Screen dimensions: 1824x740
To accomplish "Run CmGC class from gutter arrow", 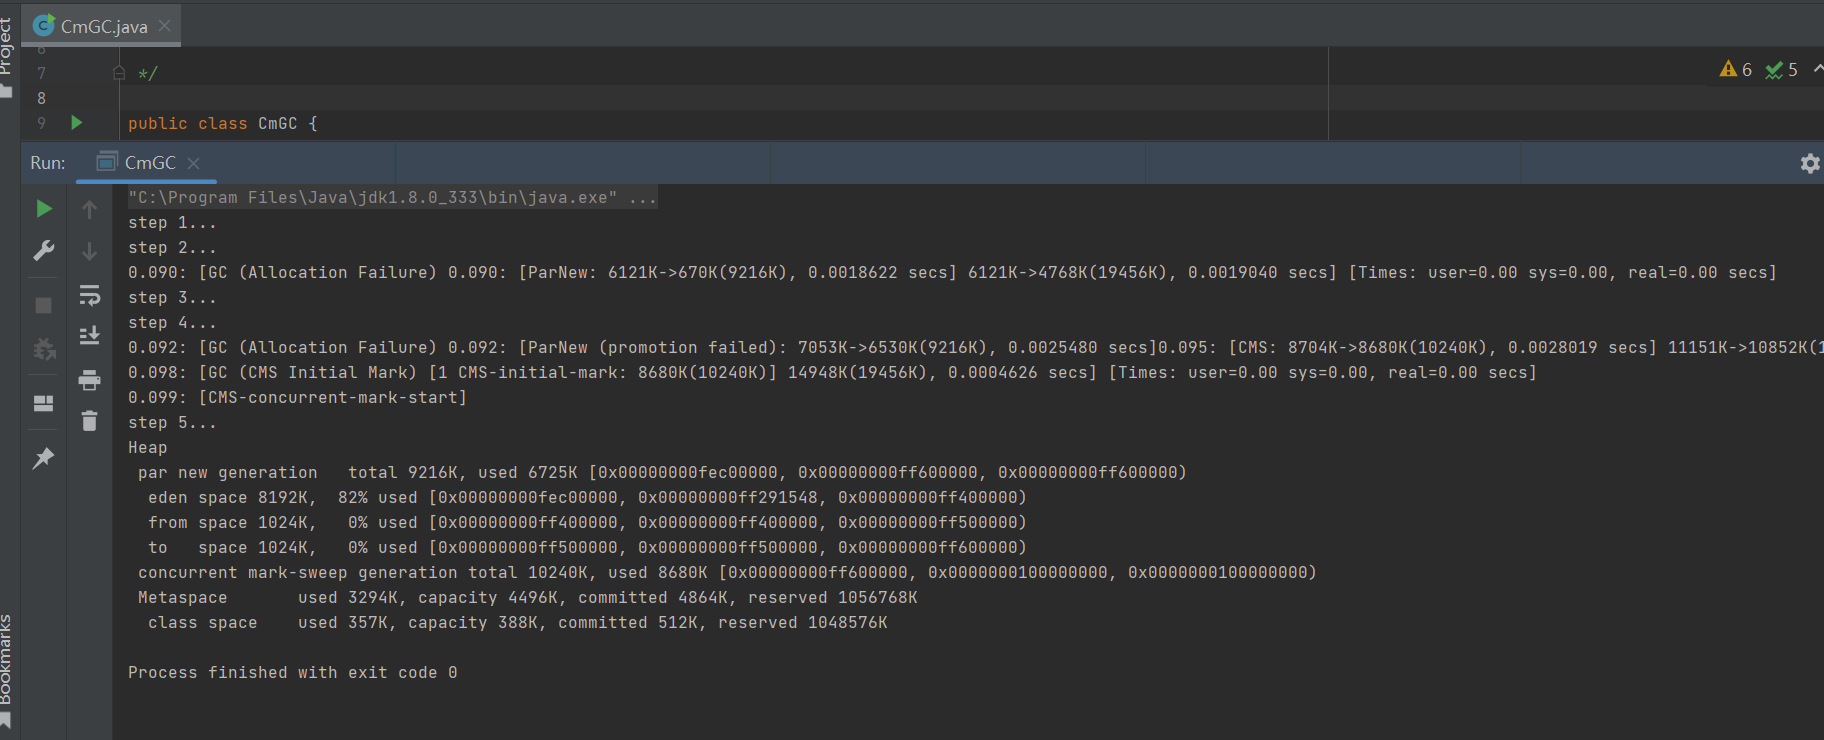I will pos(76,123).
